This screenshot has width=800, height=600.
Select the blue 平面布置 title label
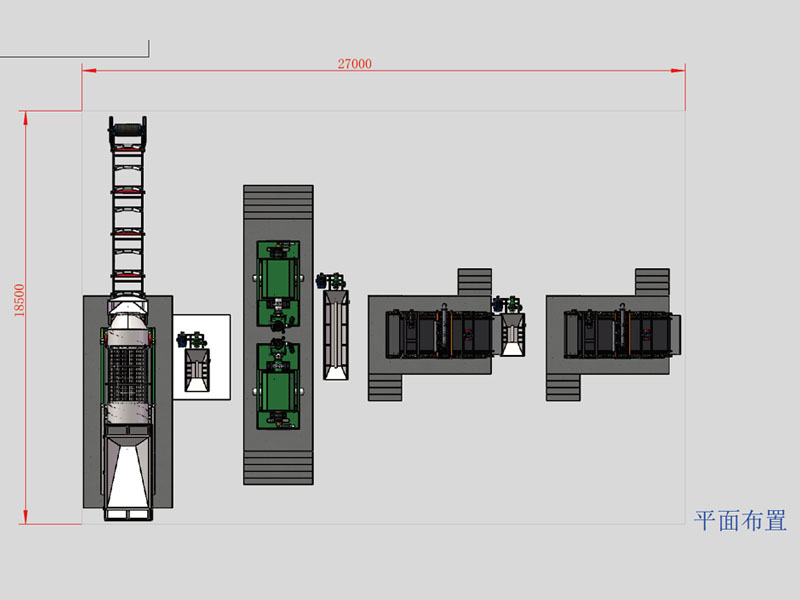coord(740,520)
